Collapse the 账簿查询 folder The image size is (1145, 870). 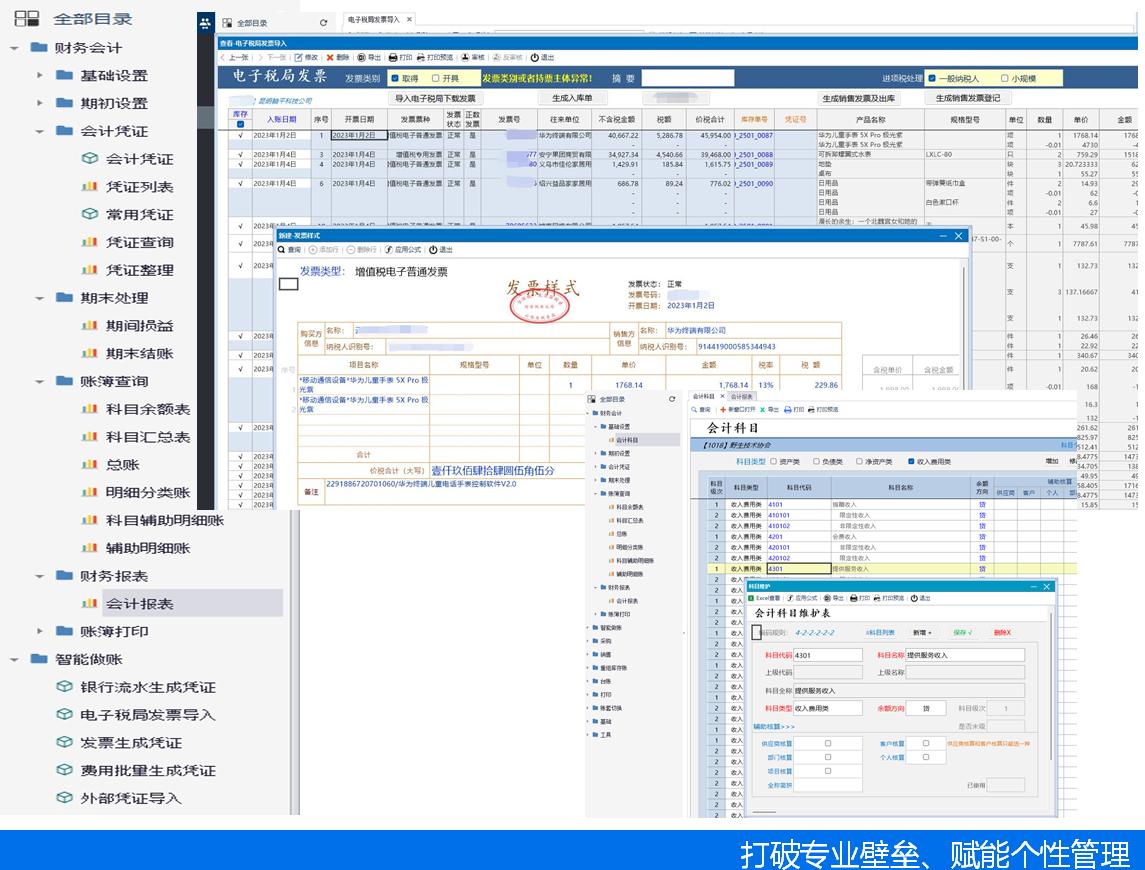pyautogui.click(x=39, y=381)
